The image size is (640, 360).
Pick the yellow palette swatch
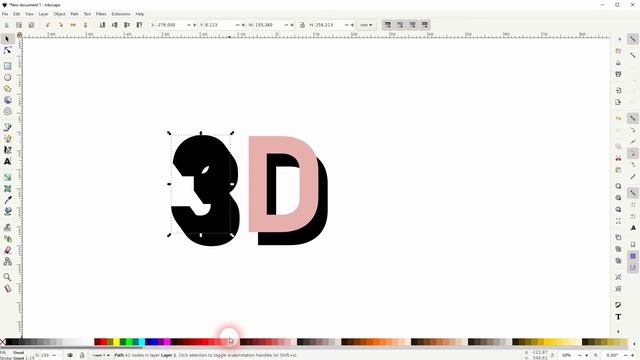[x=116, y=342]
